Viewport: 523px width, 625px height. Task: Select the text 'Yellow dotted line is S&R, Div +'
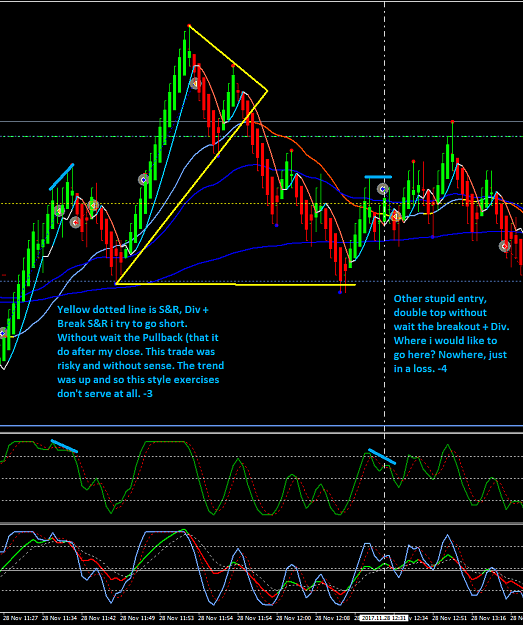pos(133,310)
